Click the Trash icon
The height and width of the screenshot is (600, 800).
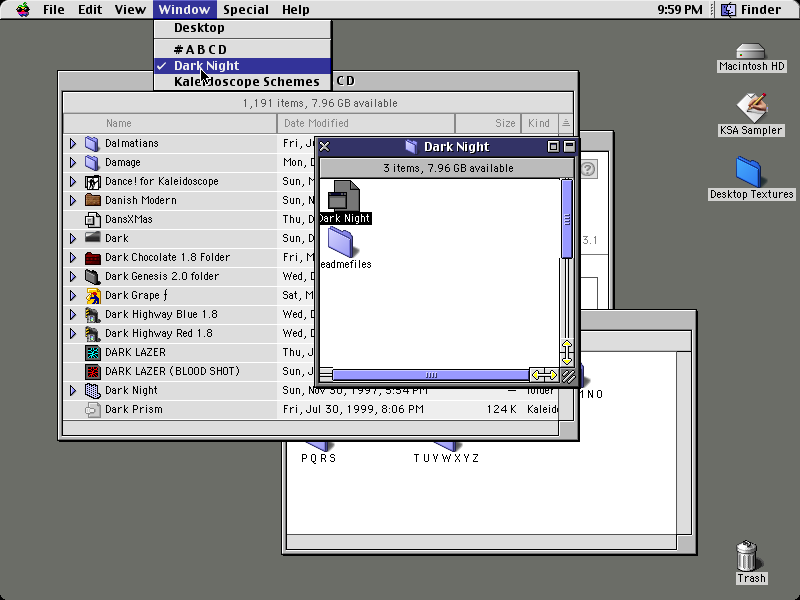[x=746, y=556]
